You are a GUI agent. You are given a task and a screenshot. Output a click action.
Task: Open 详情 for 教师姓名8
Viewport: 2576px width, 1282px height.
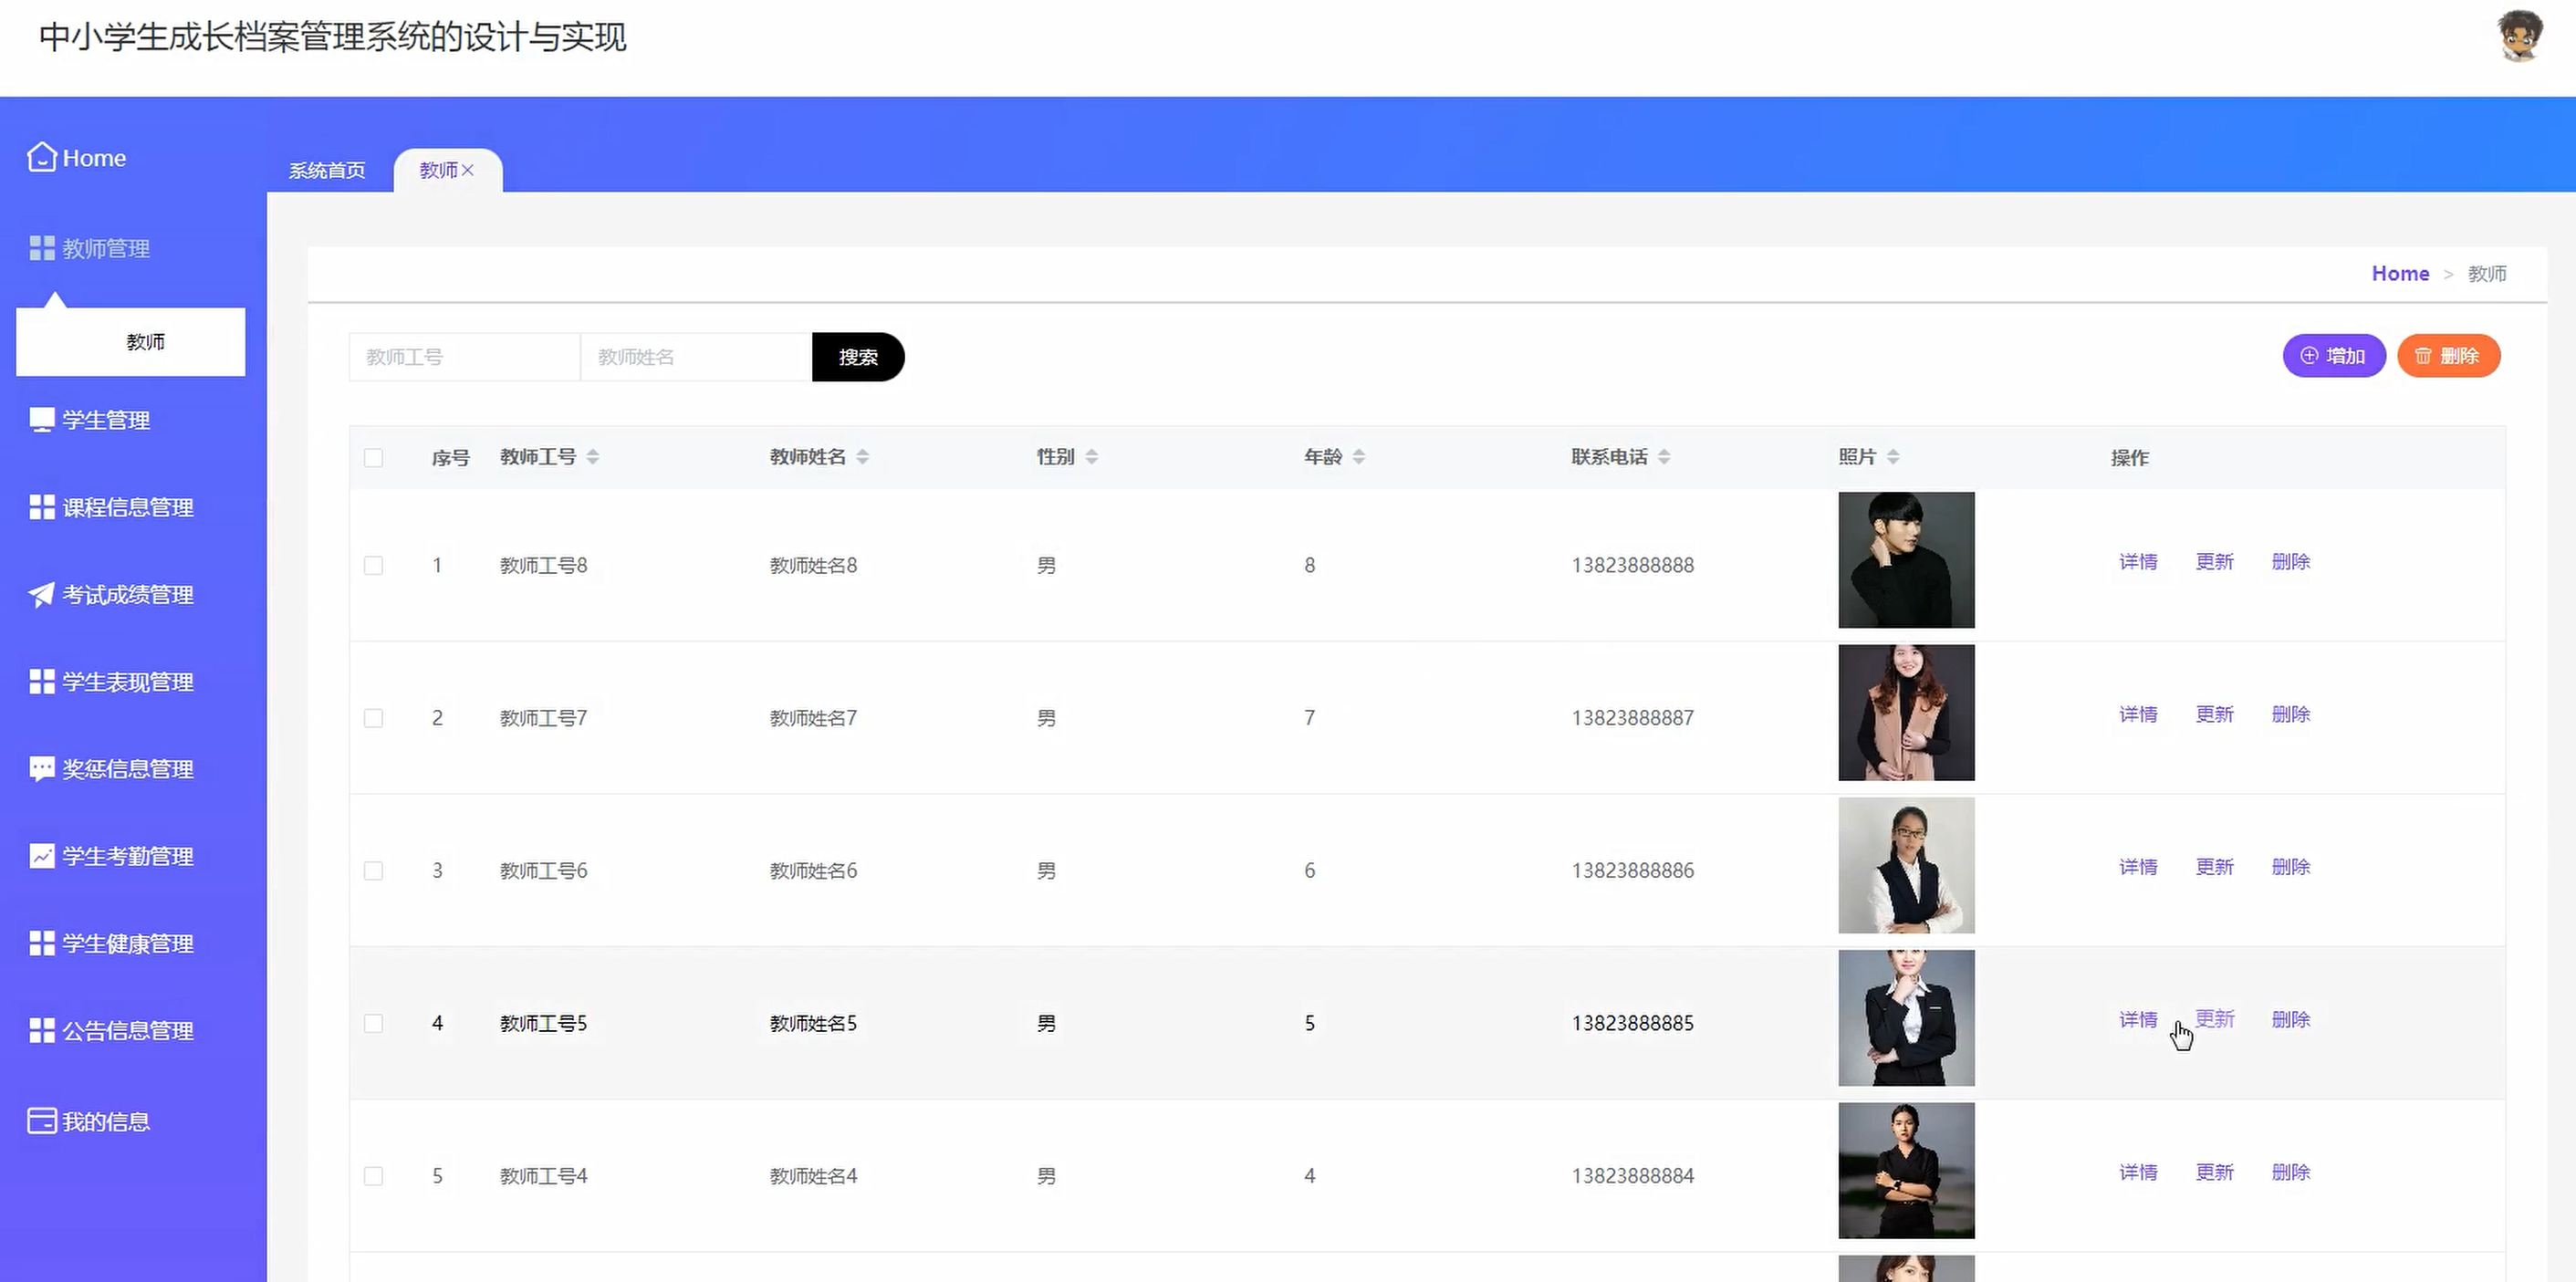[2138, 561]
